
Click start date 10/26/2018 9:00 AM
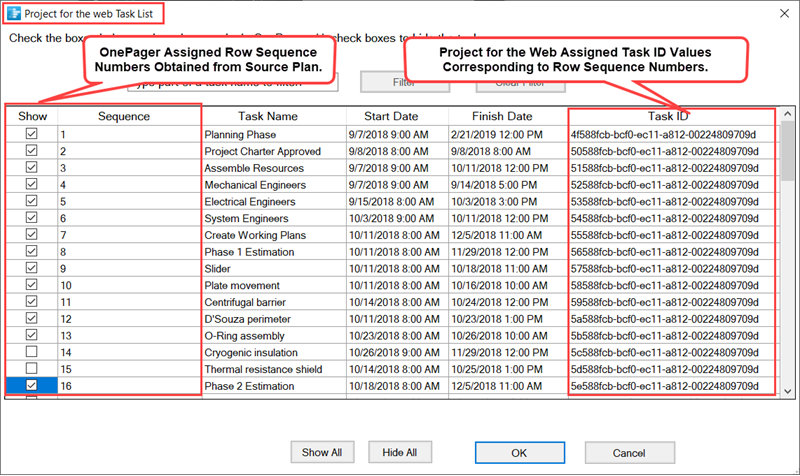click(x=394, y=353)
